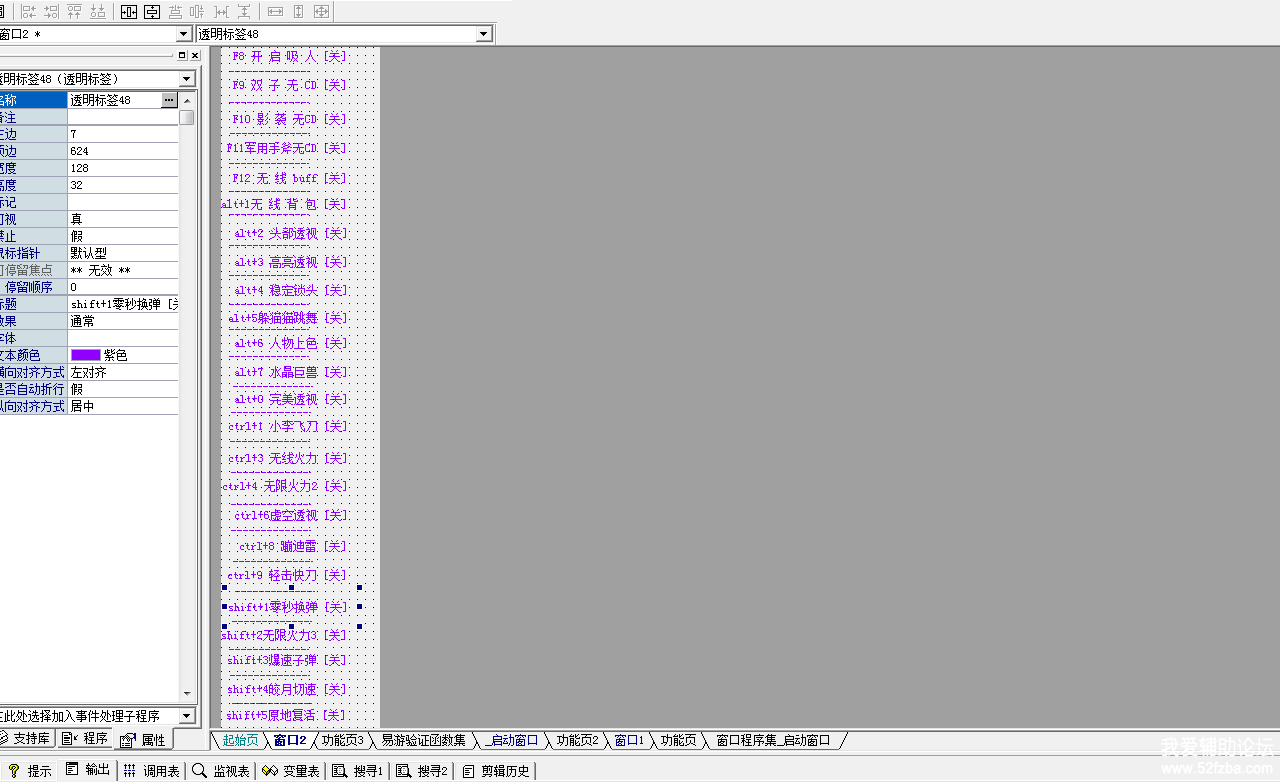This screenshot has width=1280, height=782.
Task: Select the top-edge value 624
Action: point(123,151)
